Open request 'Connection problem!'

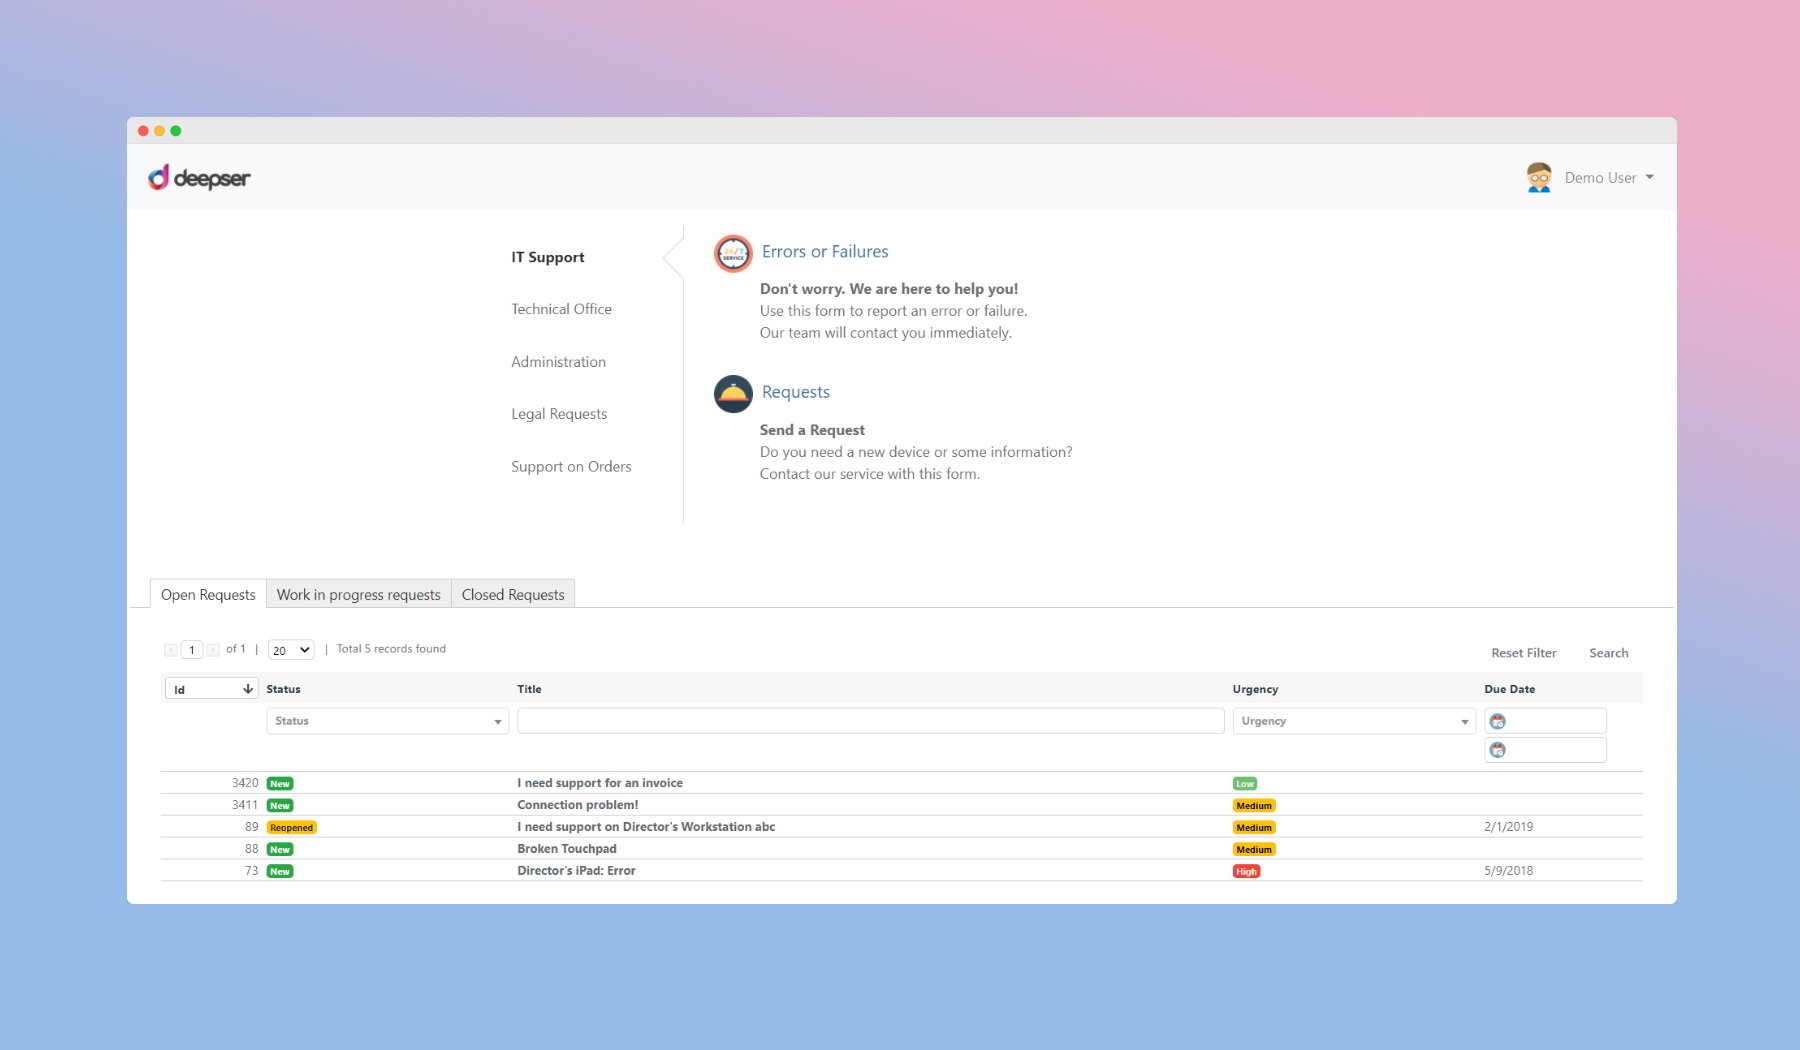[578, 805]
